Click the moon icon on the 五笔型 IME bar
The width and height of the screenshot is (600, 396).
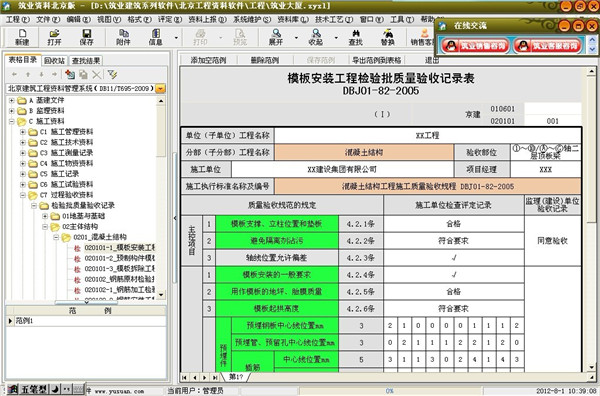[x=55, y=389]
